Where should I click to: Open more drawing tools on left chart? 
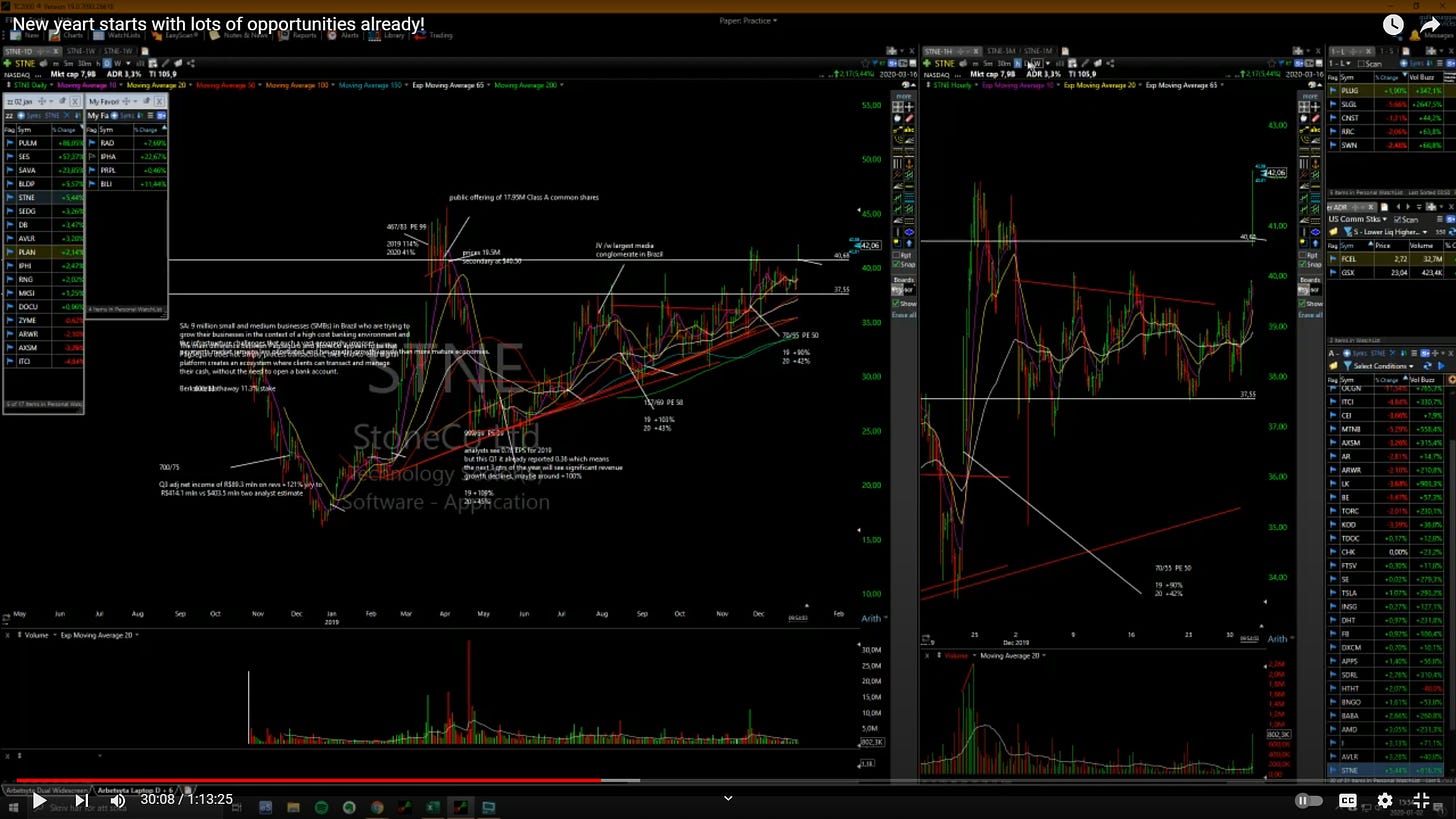(903, 97)
